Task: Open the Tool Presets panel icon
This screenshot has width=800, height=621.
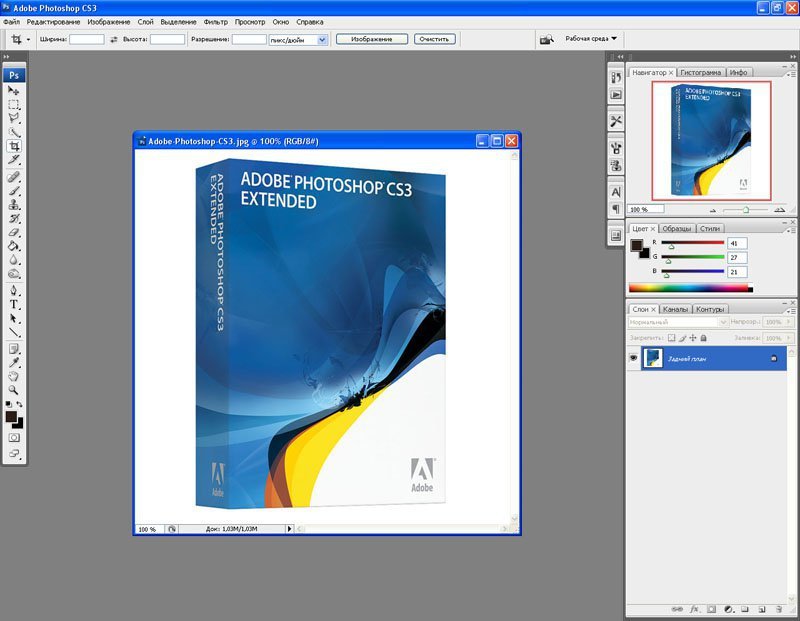Action: click(616, 121)
